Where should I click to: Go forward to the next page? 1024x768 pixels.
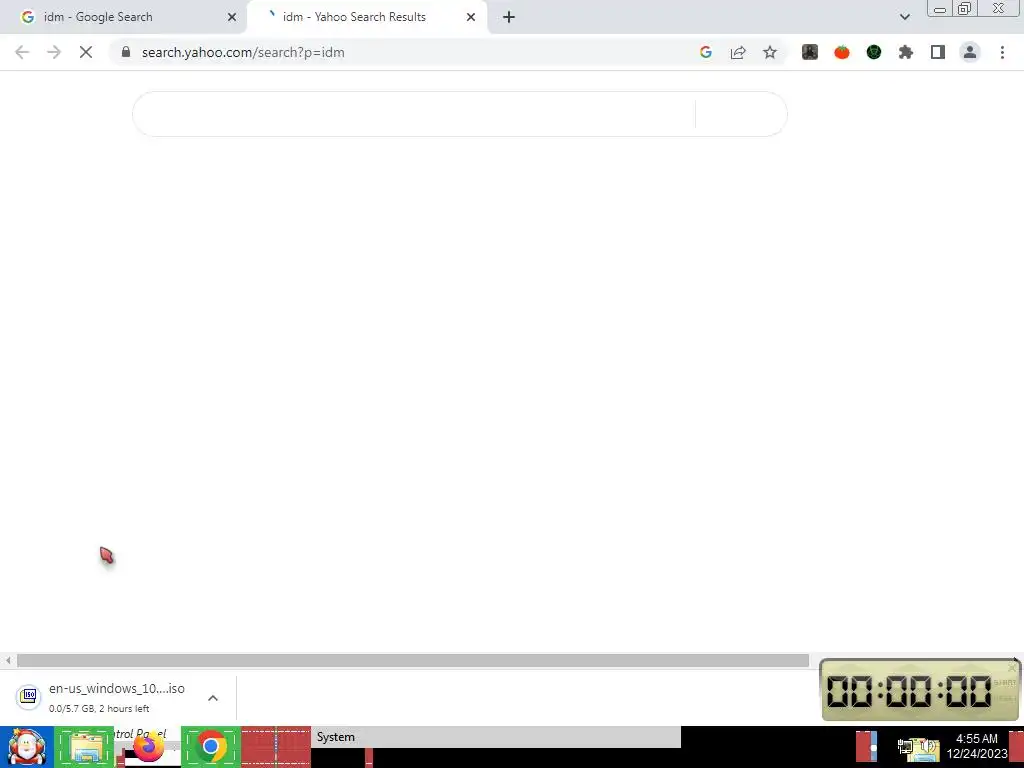54,52
